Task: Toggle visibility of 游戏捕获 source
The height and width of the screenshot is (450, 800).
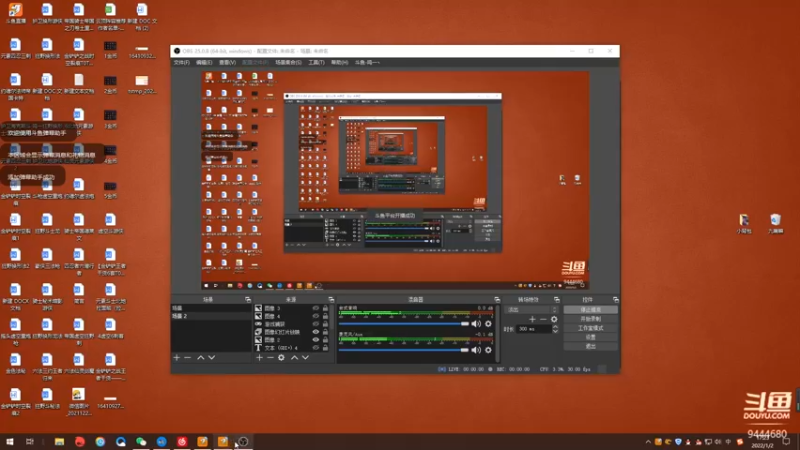Action: (x=316, y=324)
